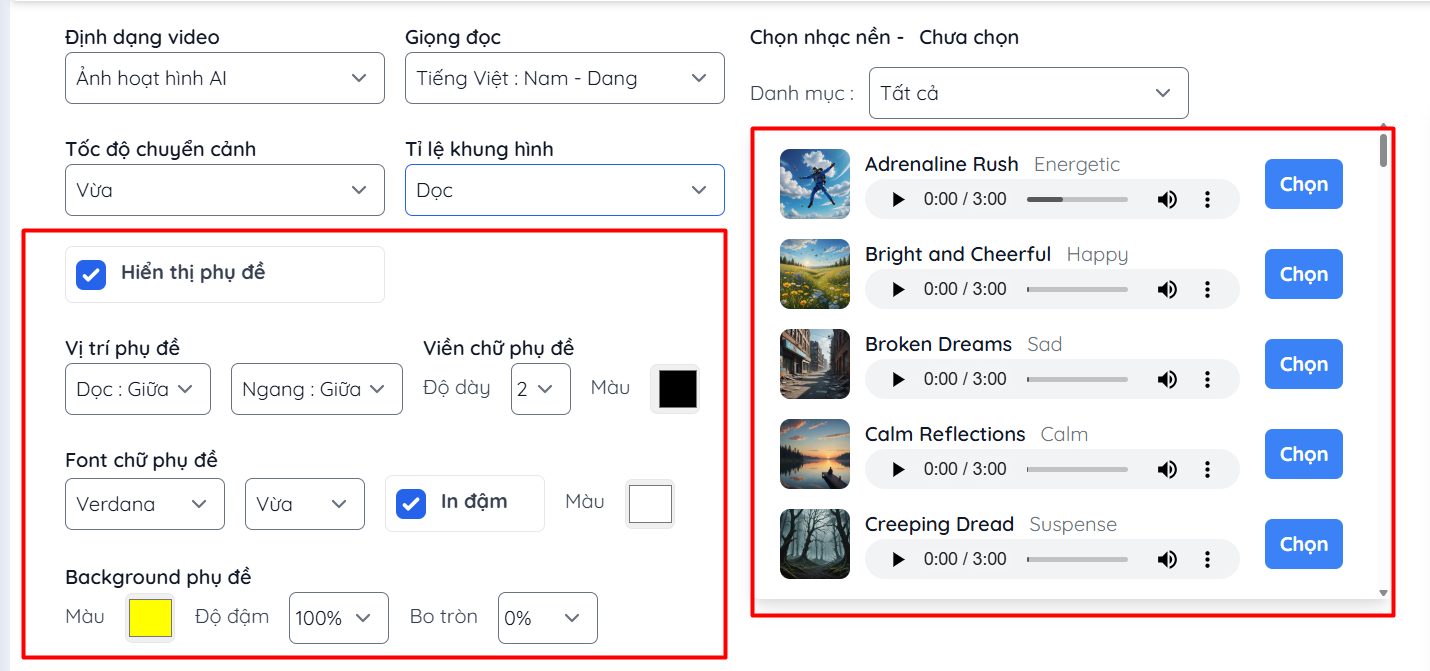Open the Định dạng video dropdown
The height and width of the screenshot is (671, 1430).
coord(225,78)
